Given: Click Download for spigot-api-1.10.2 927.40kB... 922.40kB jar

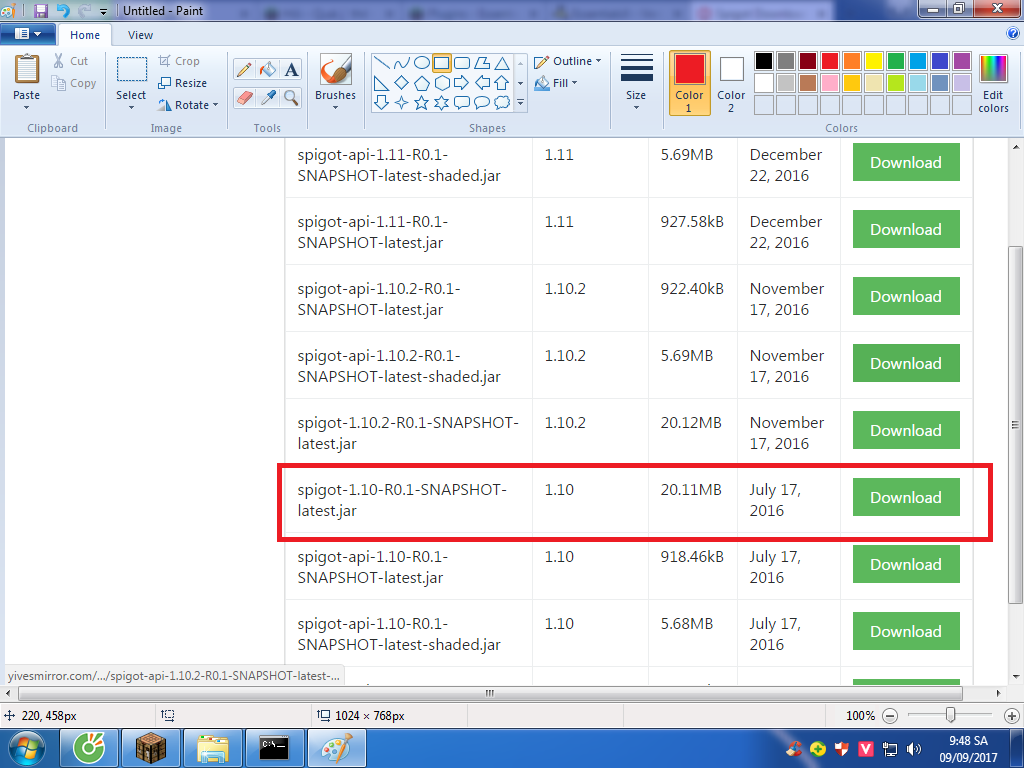Looking at the screenshot, I should [x=906, y=296].
